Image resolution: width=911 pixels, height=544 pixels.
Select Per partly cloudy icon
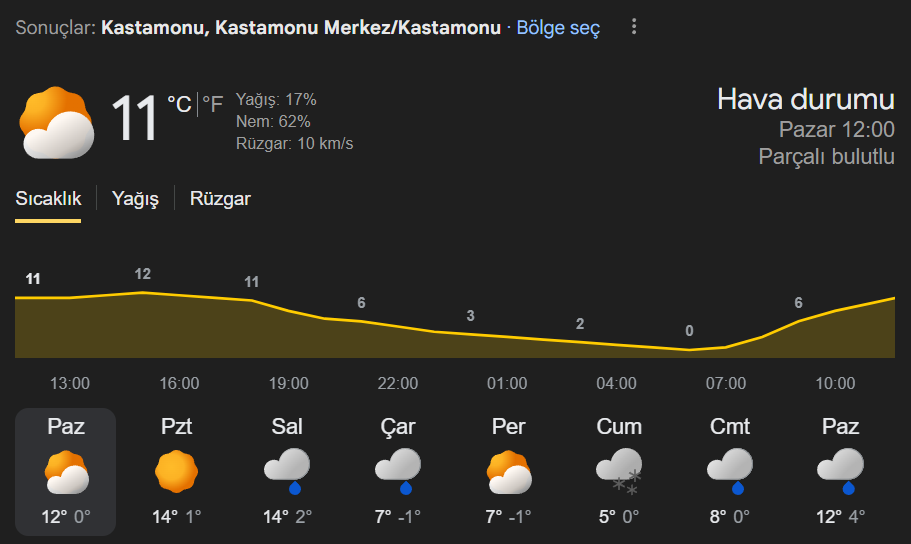[x=509, y=472]
